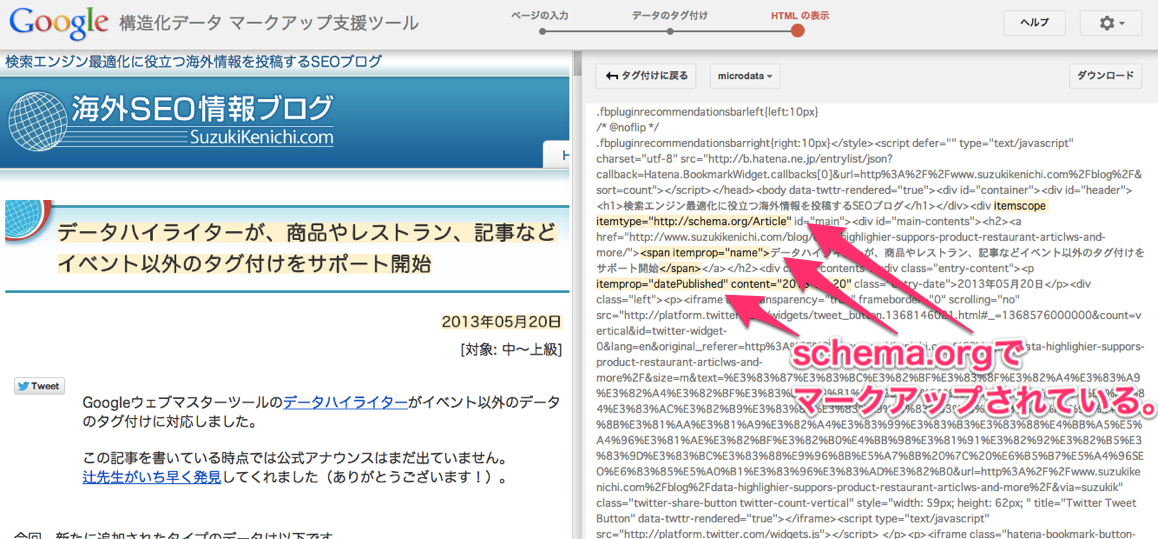Click the highlighted article title データハイライターが
This screenshot has width=1158, height=539.
click(306, 248)
